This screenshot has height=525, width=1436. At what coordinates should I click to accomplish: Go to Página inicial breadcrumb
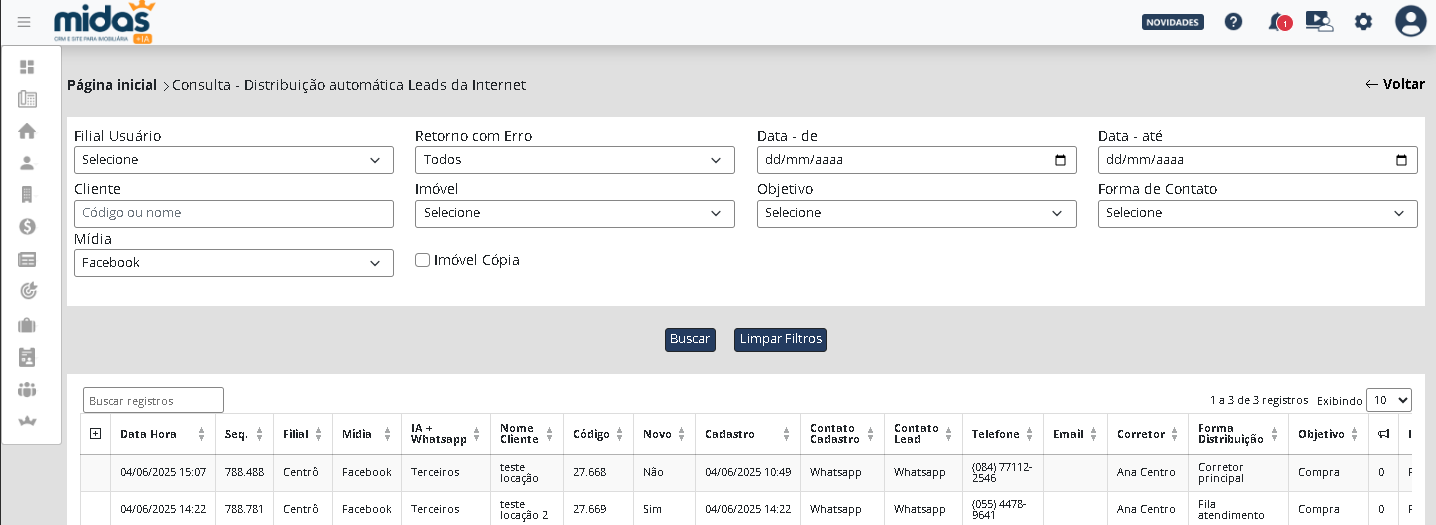pyautogui.click(x=112, y=85)
